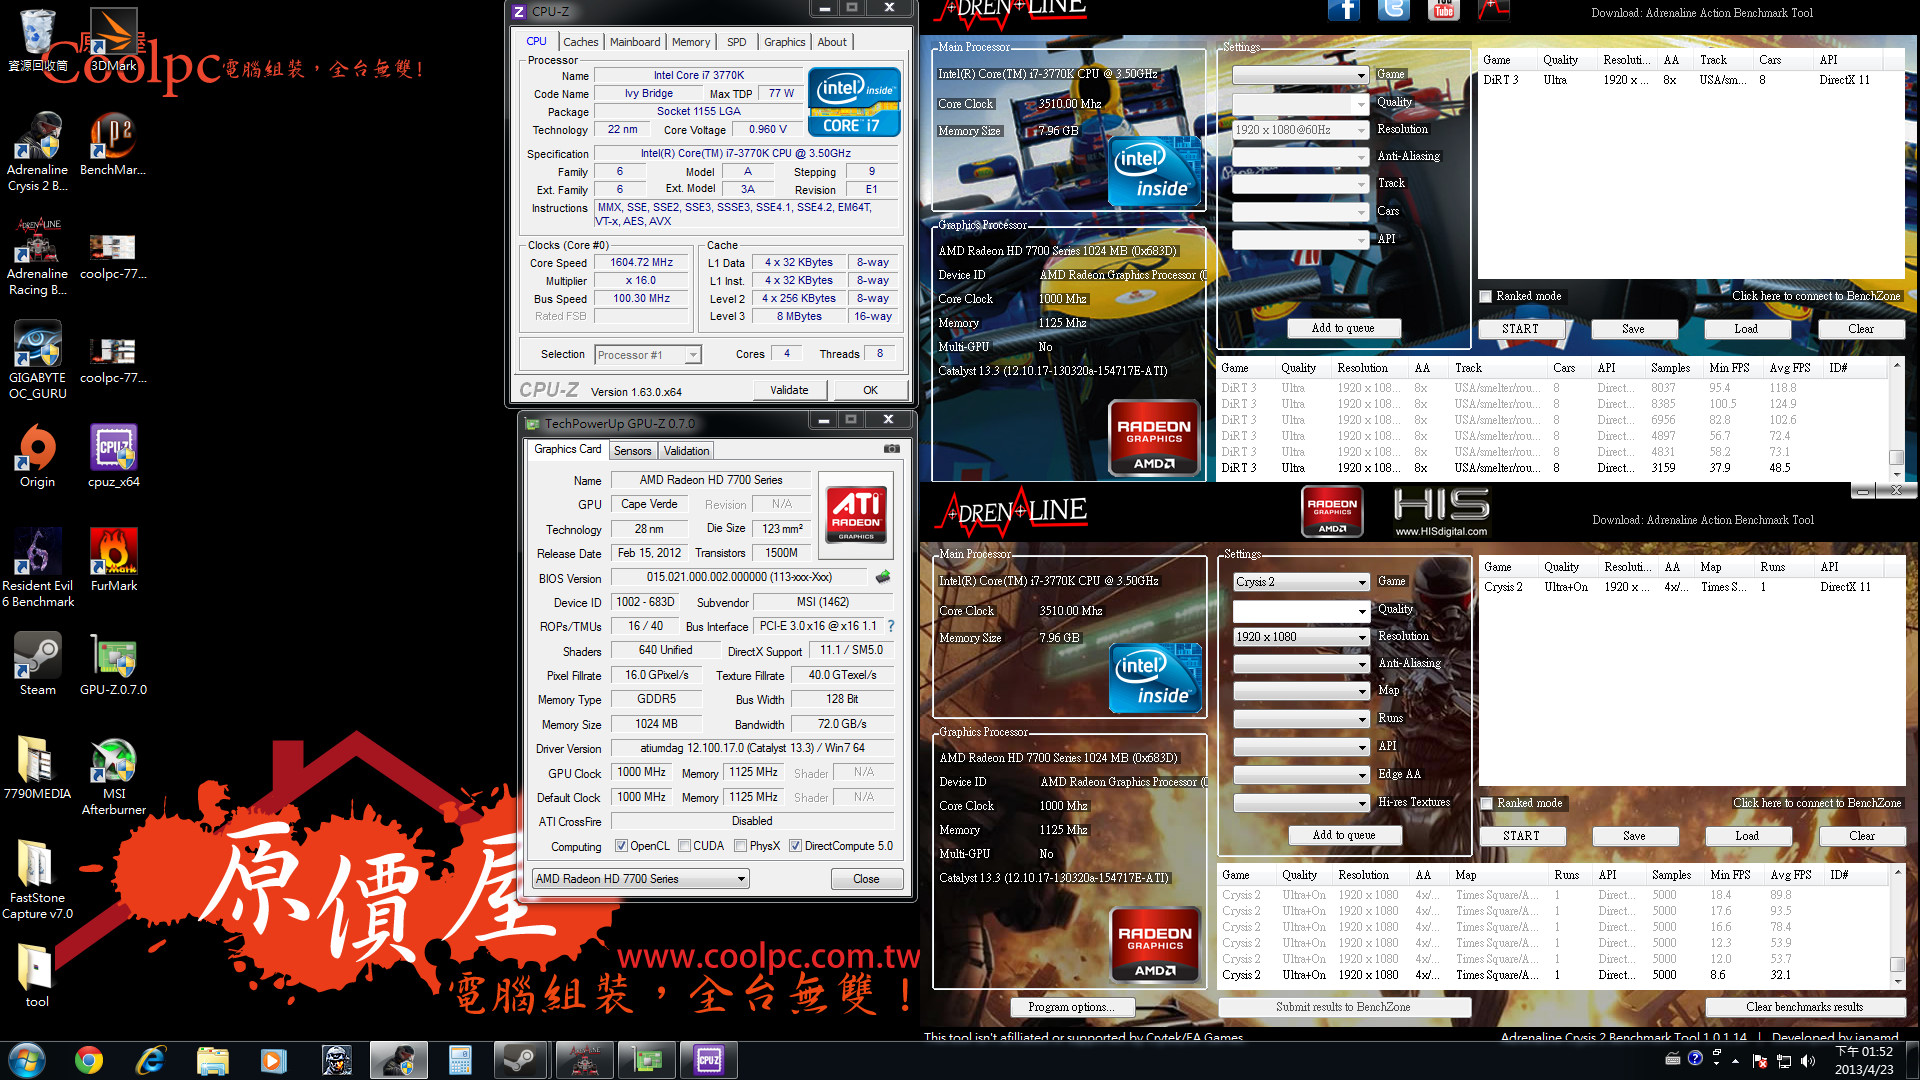The height and width of the screenshot is (1080, 1920).
Task: Open the 7790MEDIA folder
Action: [x=37, y=768]
